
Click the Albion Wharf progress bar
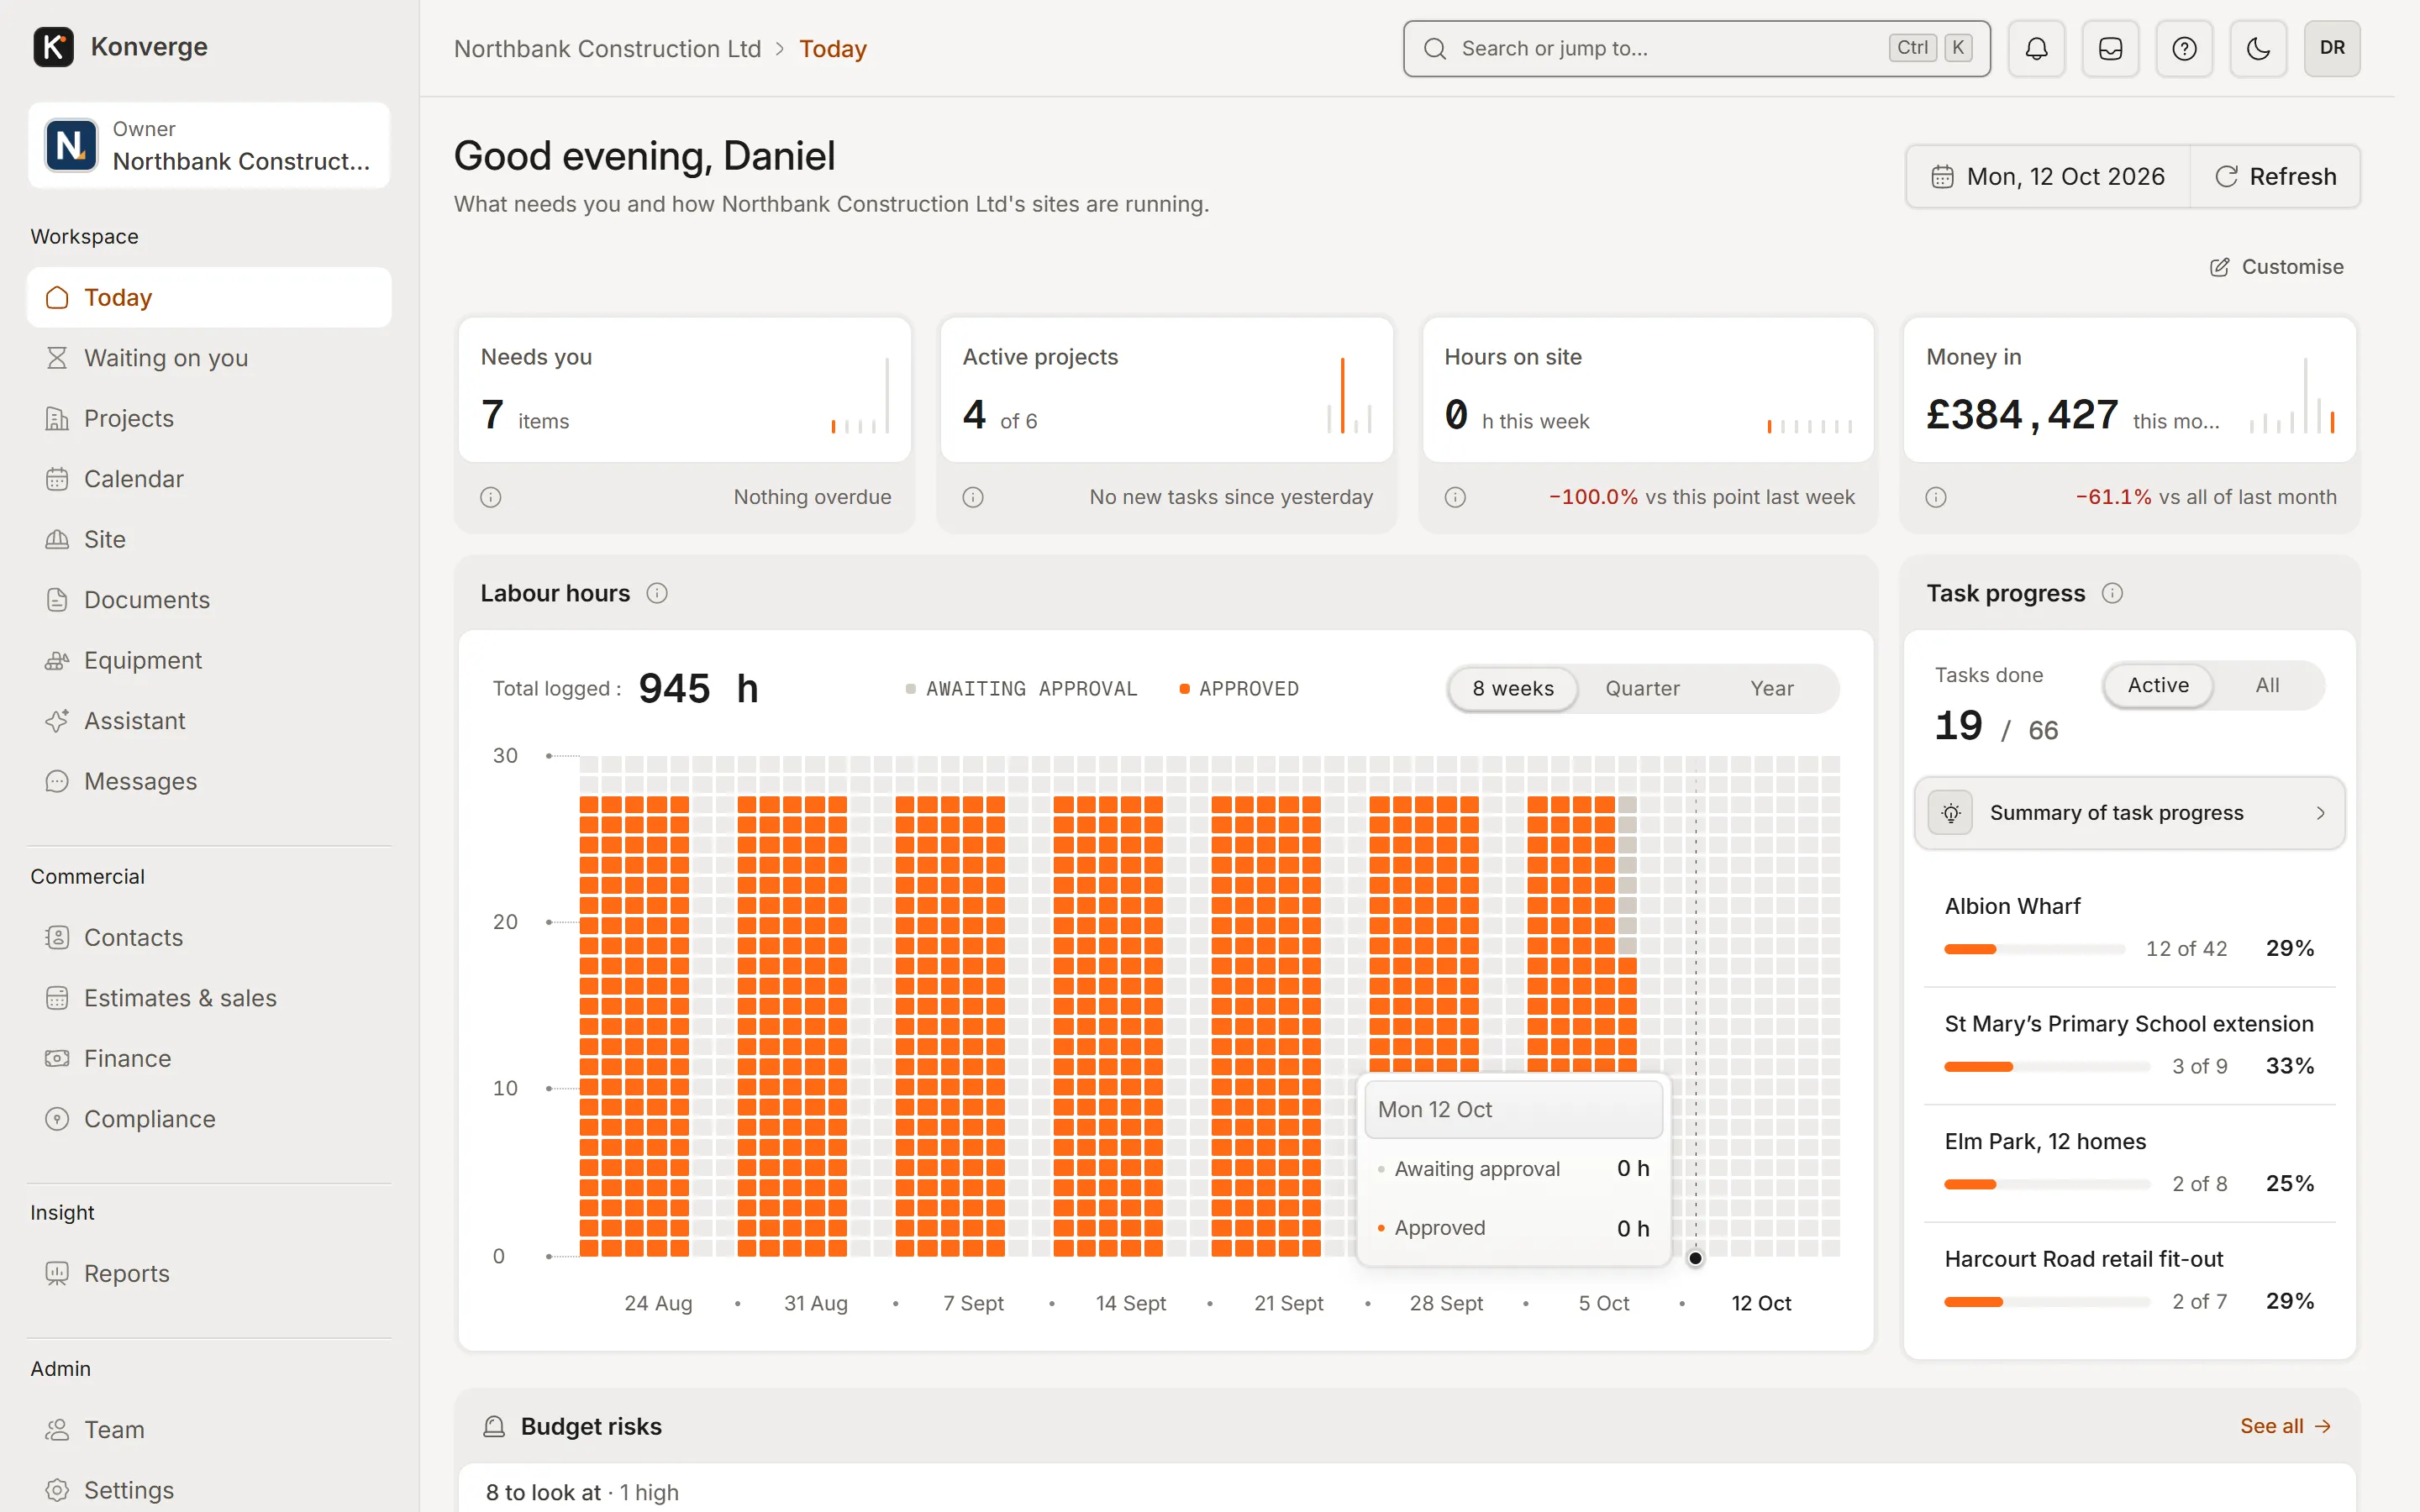(2034, 949)
